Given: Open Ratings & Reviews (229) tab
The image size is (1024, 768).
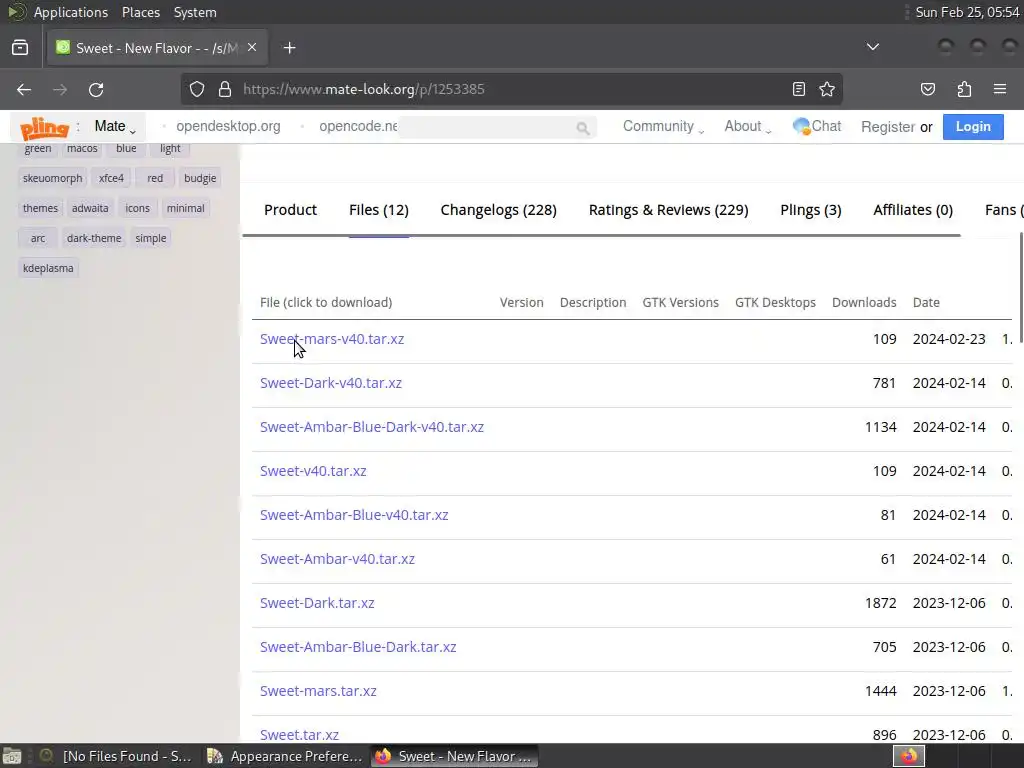Looking at the screenshot, I should 668,210.
